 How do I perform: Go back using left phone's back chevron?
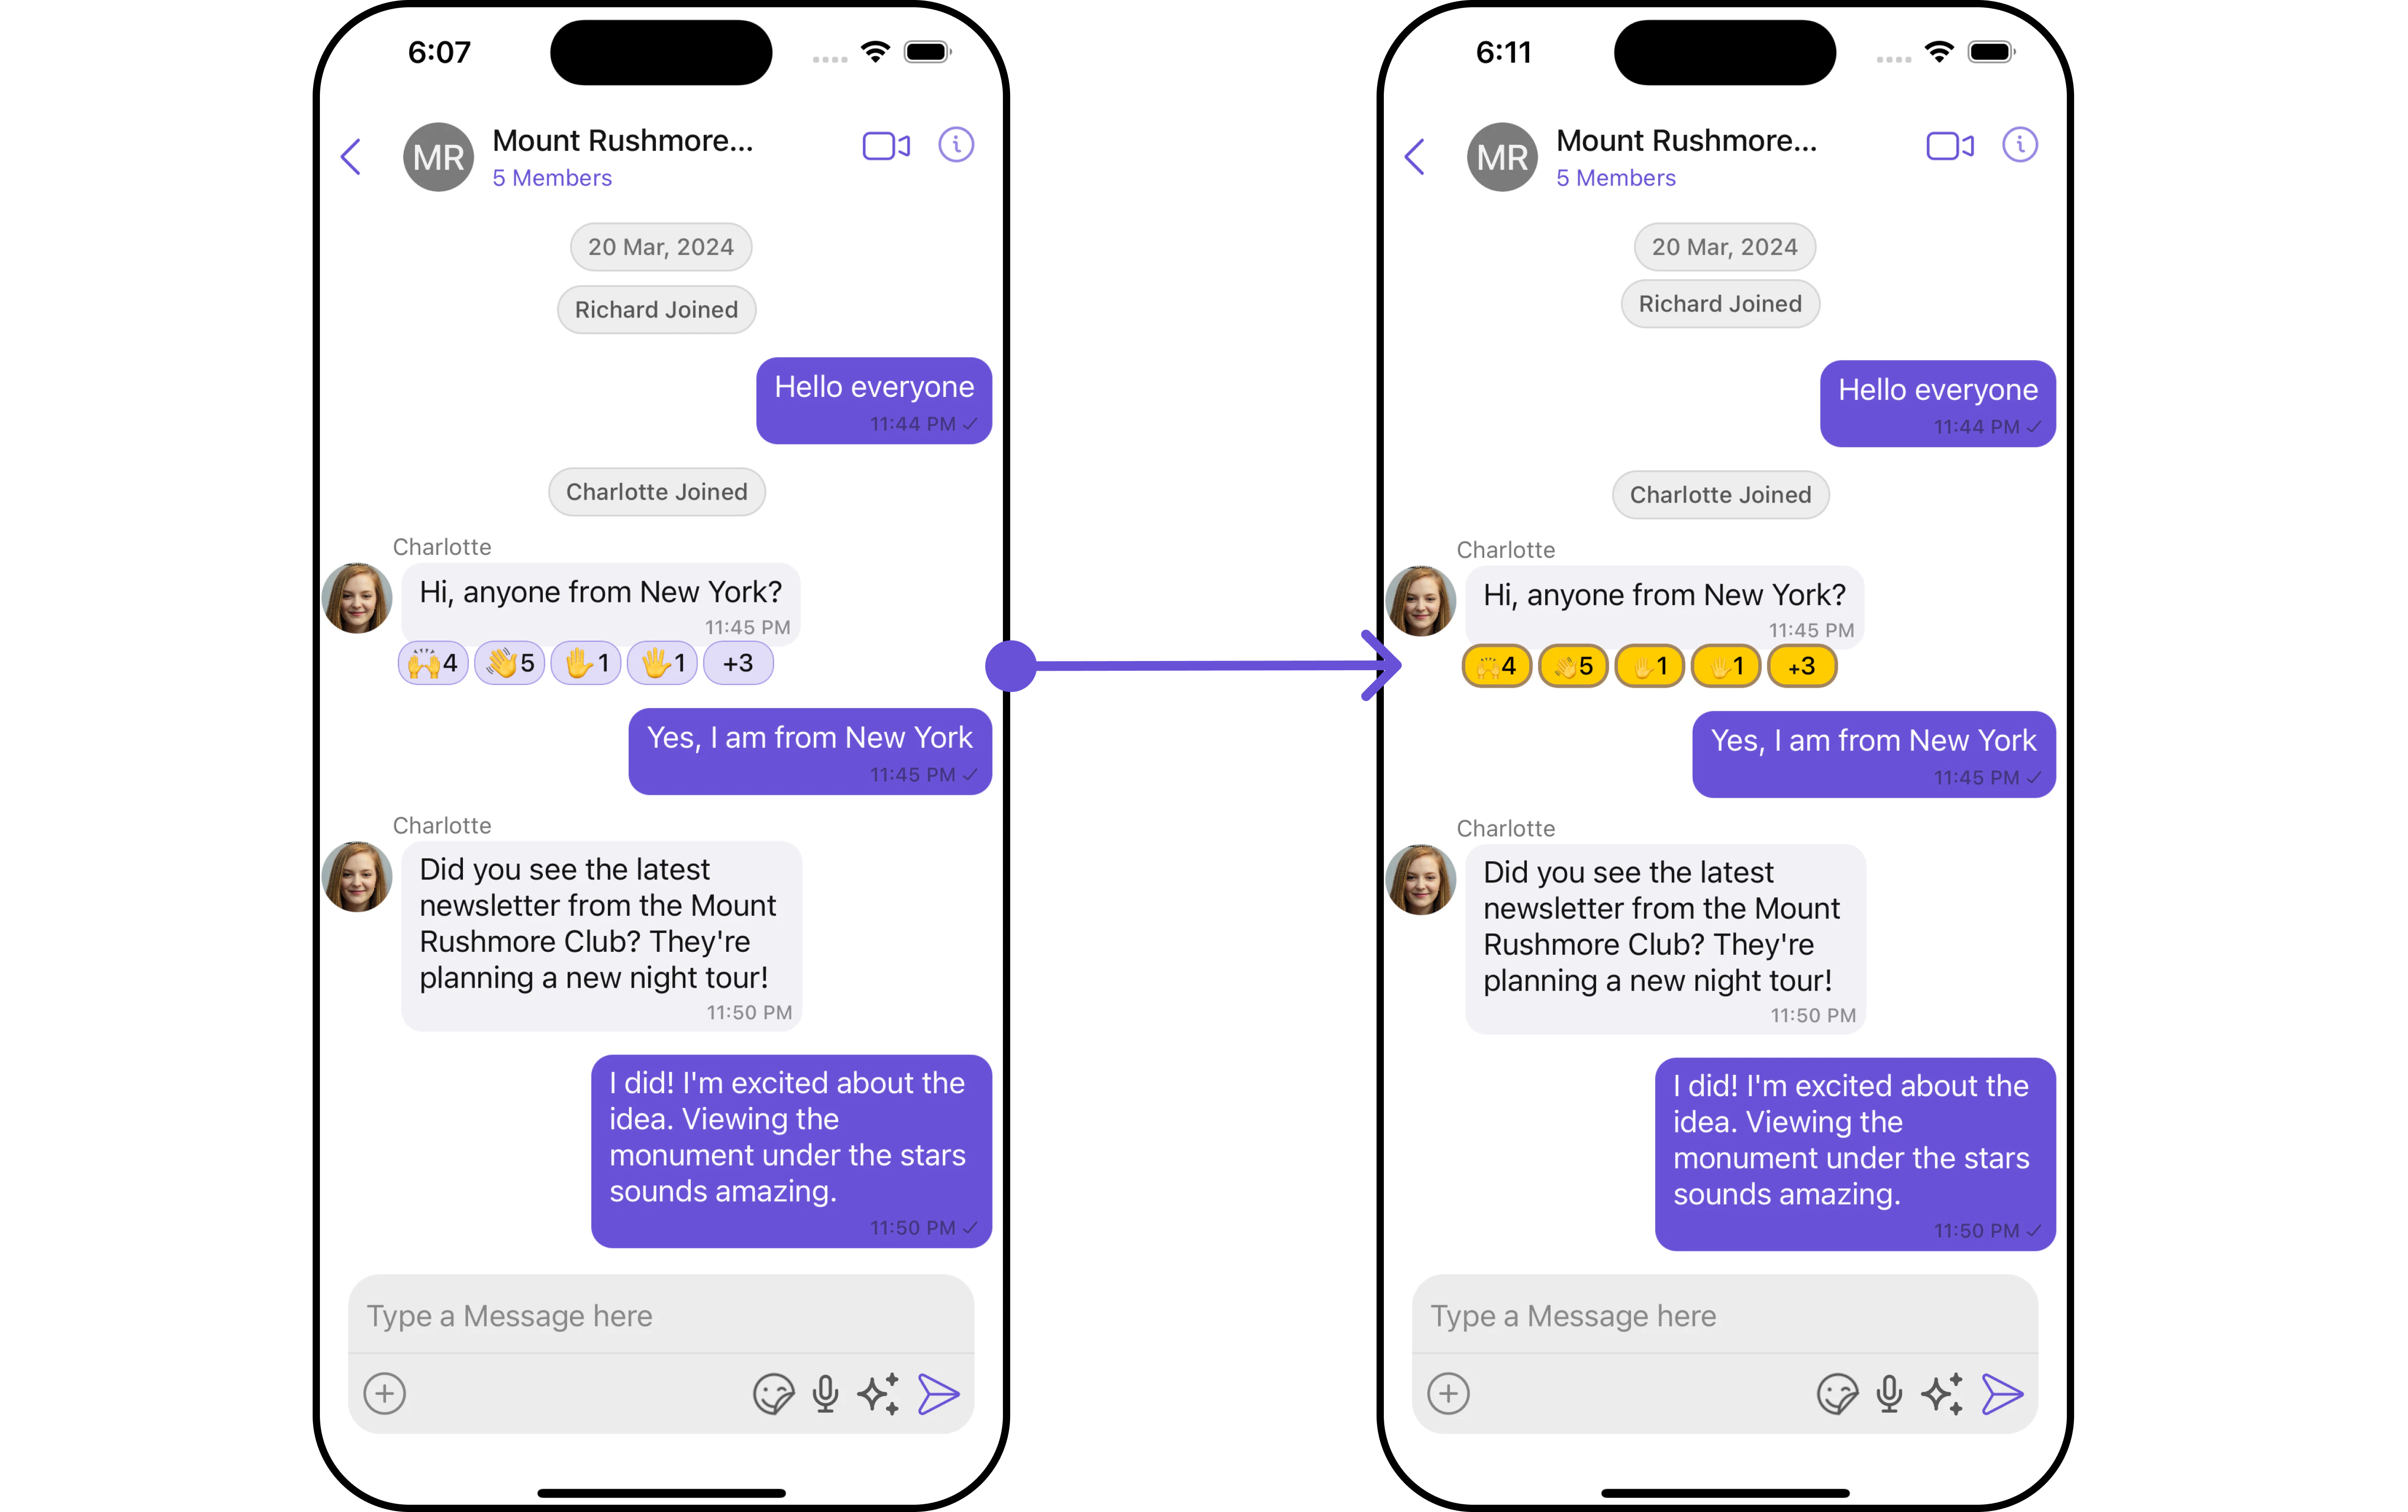click(x=351, y=156)
